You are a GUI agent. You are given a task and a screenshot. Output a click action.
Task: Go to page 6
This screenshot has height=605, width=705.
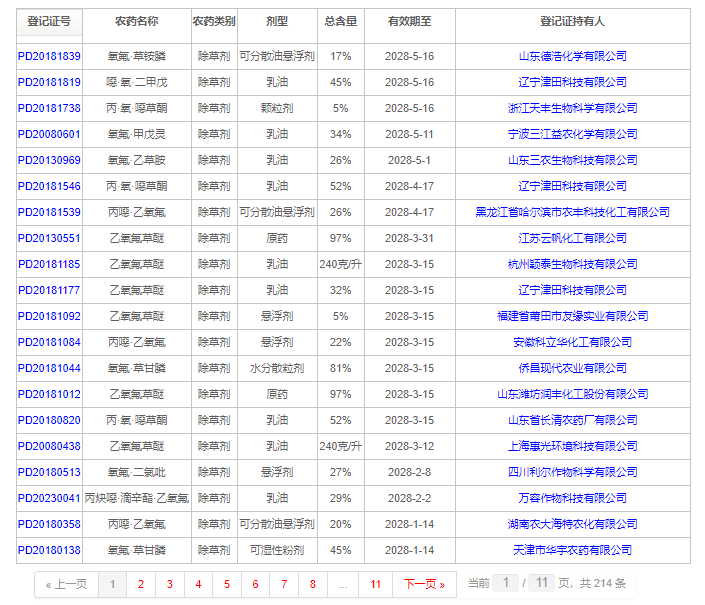pyautogui.click(x=255, y=584)
